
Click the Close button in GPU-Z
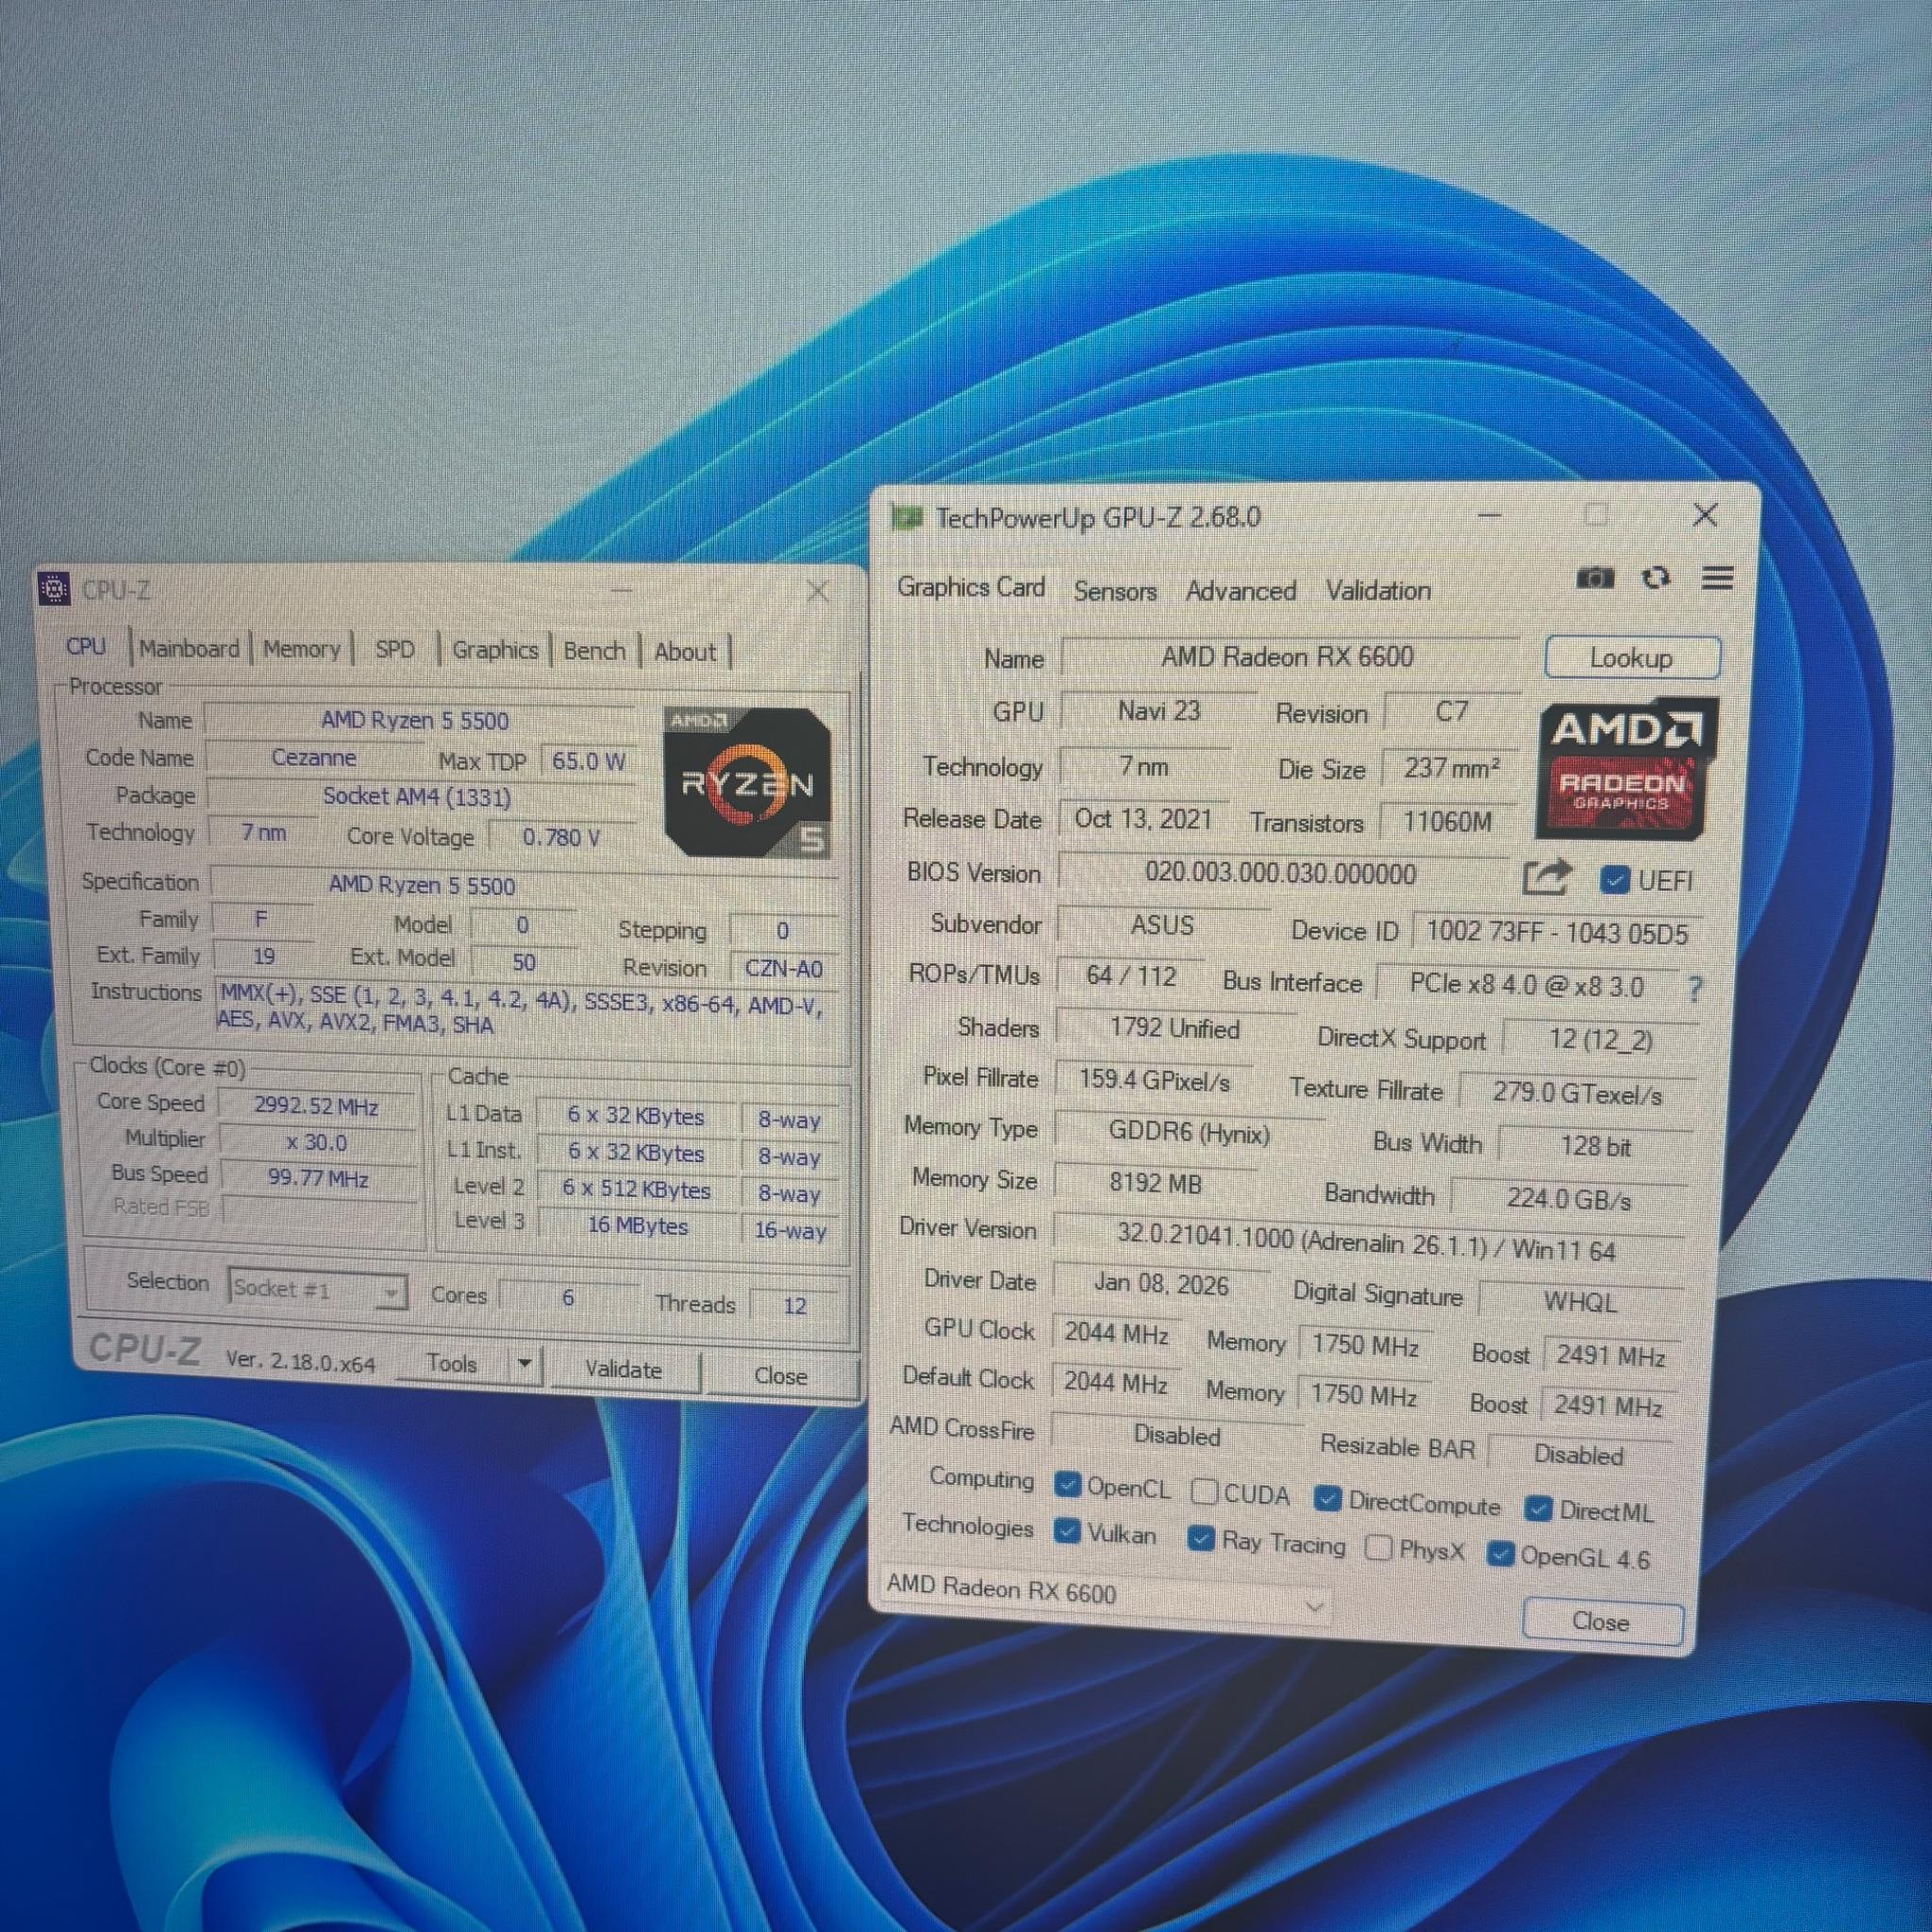pos(1602,1621)
